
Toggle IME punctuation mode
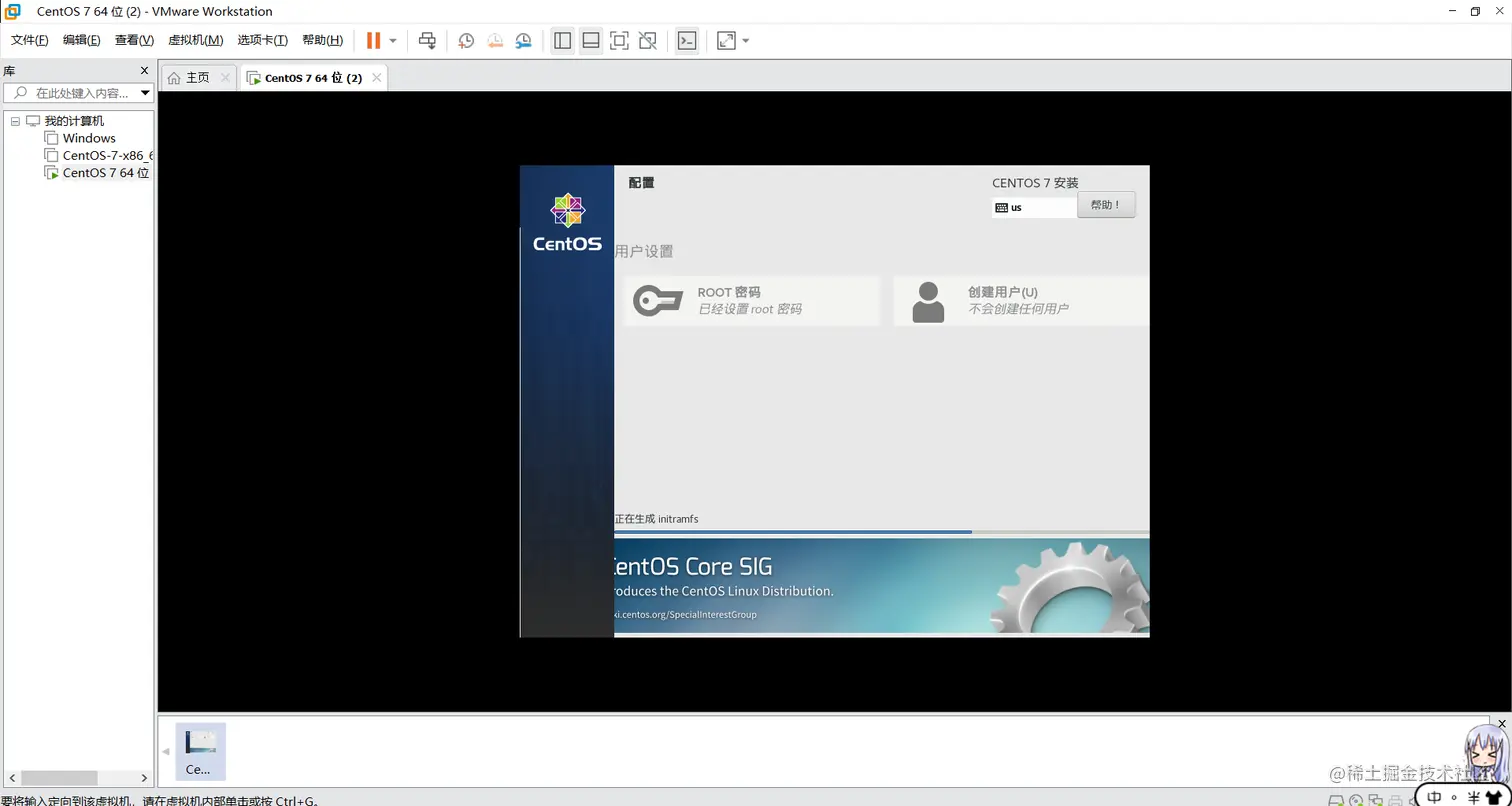tap(1455, 797)
